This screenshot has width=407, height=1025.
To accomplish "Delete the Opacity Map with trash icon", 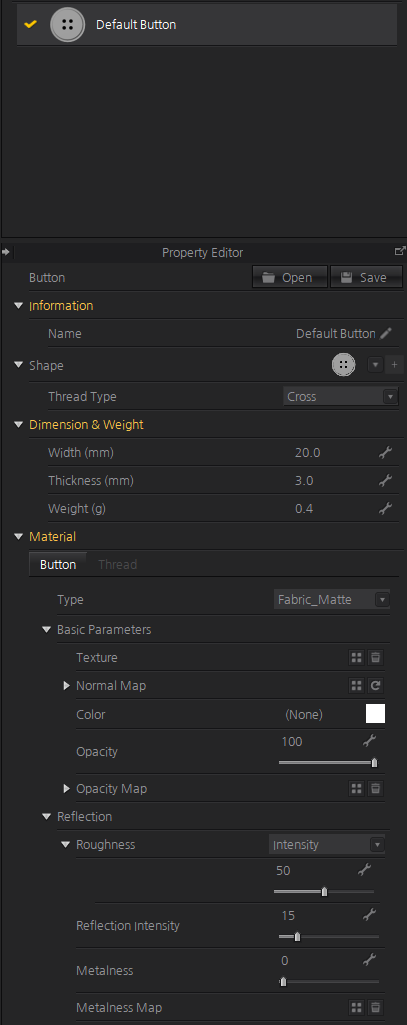I will tap(376, 788).
